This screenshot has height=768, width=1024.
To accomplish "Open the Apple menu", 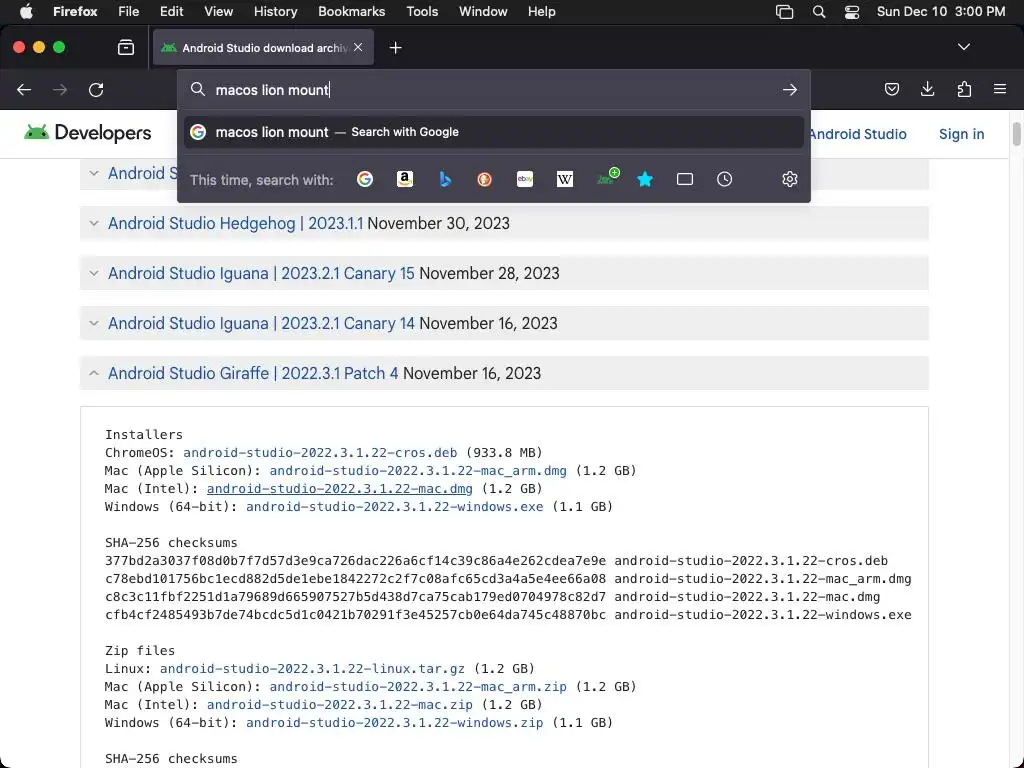I will 26,12.
